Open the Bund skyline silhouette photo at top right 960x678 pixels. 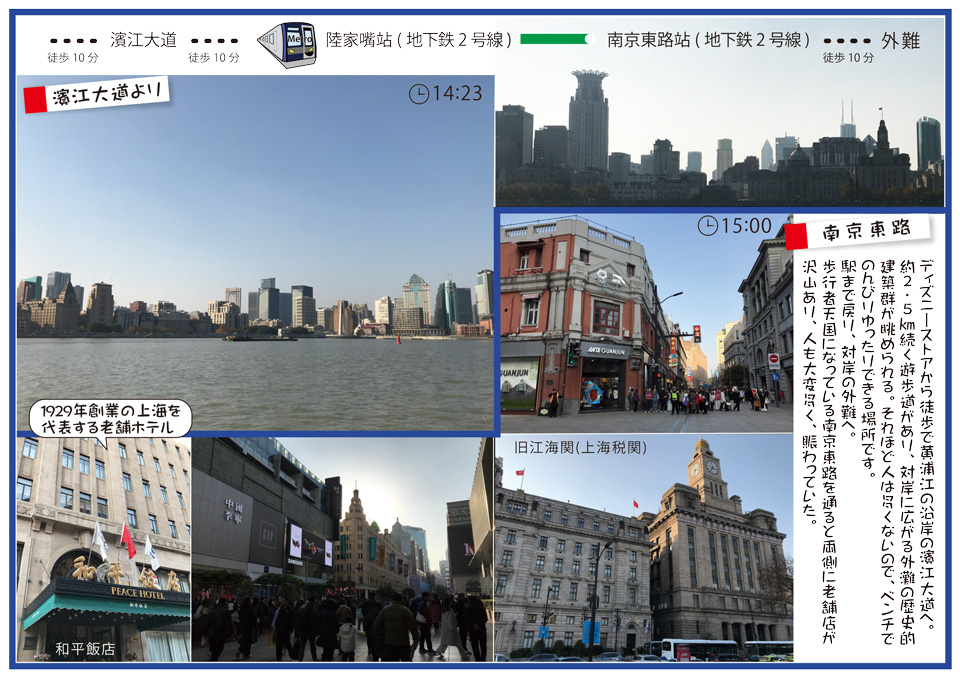pyautogui.click(x=720, y=120)
